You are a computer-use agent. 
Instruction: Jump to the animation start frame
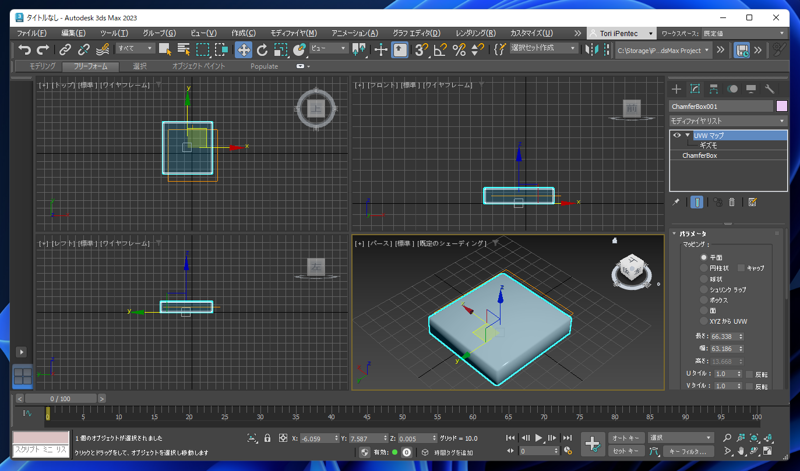510,438
